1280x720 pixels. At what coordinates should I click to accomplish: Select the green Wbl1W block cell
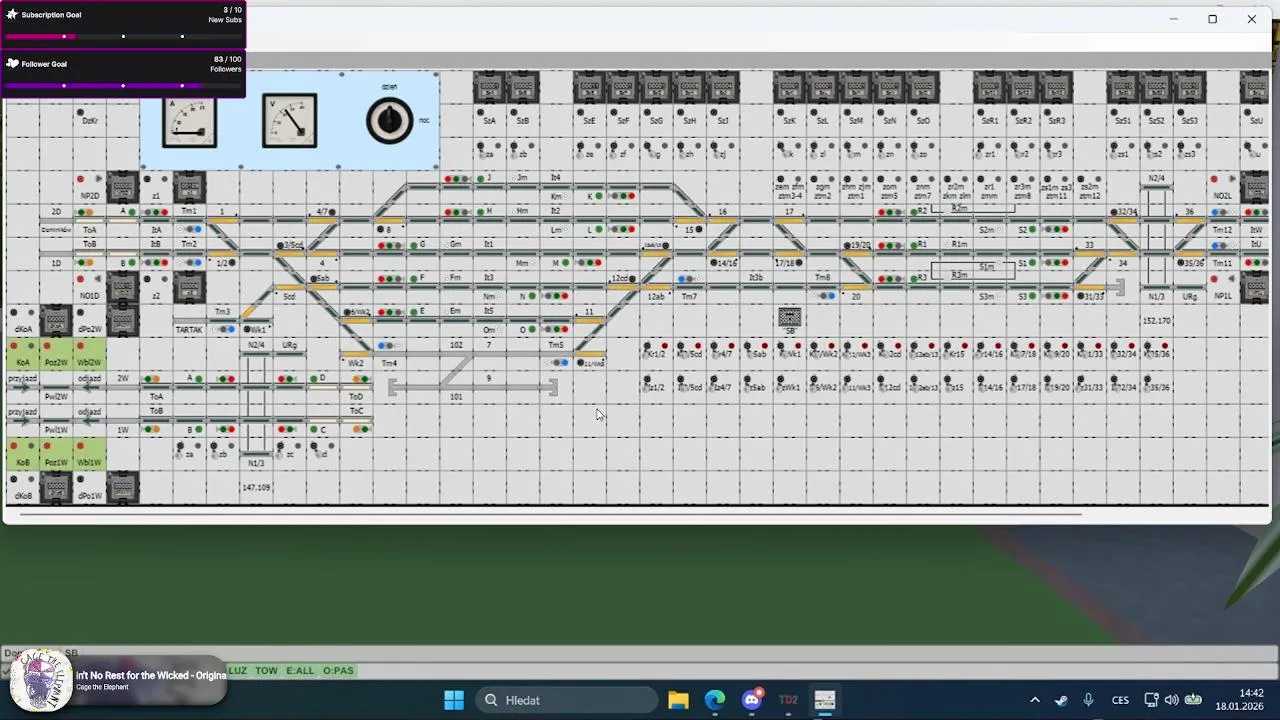coord(89,454)
